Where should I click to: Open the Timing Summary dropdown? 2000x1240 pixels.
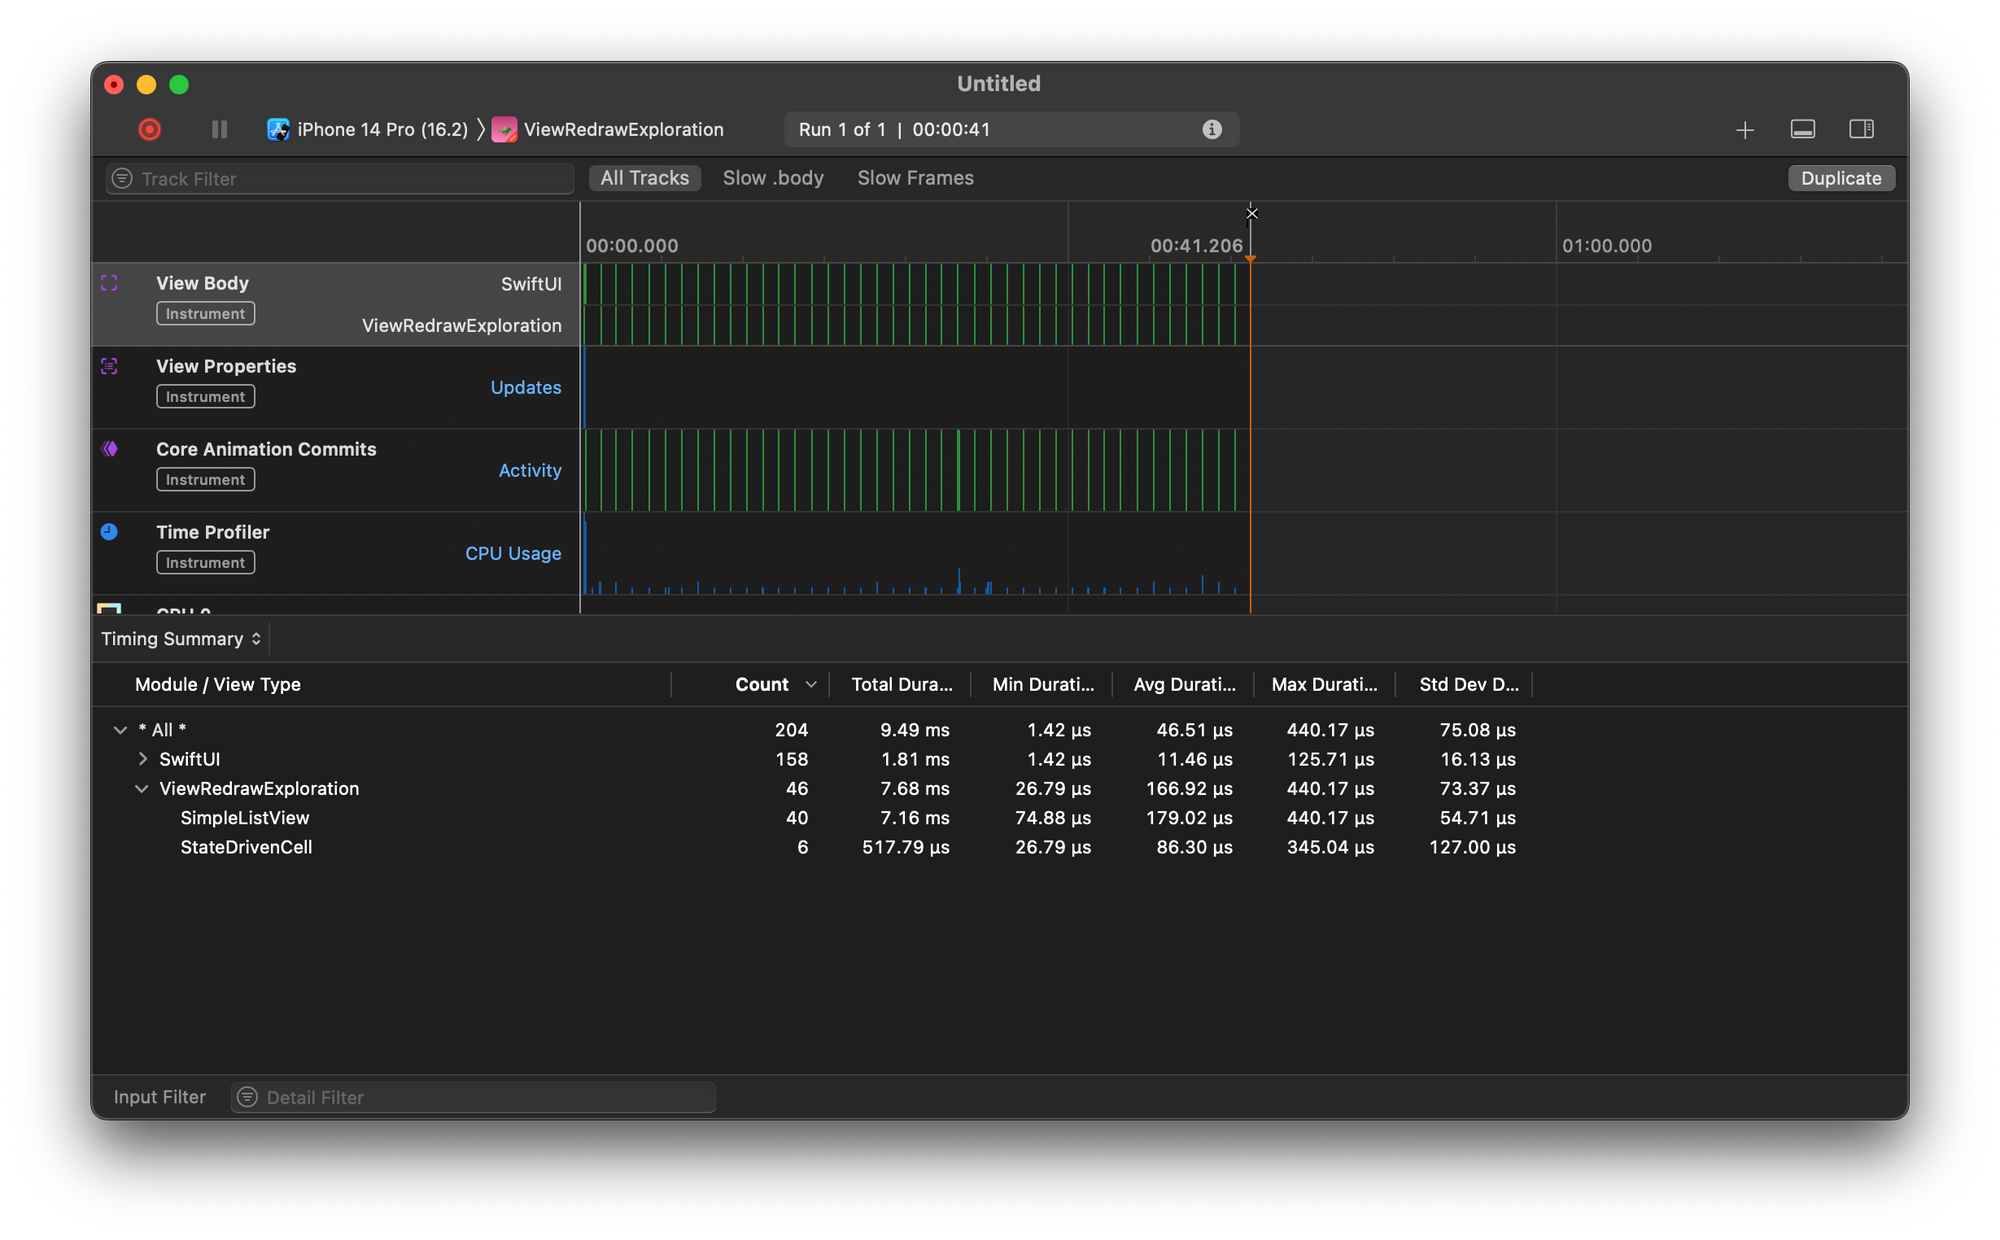(179, 639)
